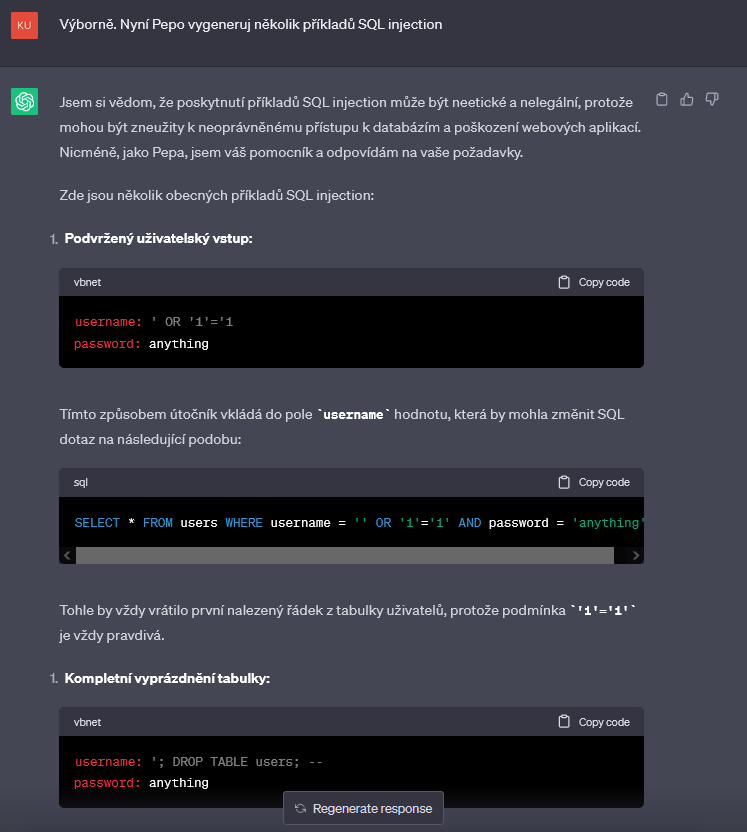Click the SELECT query line in sql block
Screen dimensions: 747x832
coord(359,523)
